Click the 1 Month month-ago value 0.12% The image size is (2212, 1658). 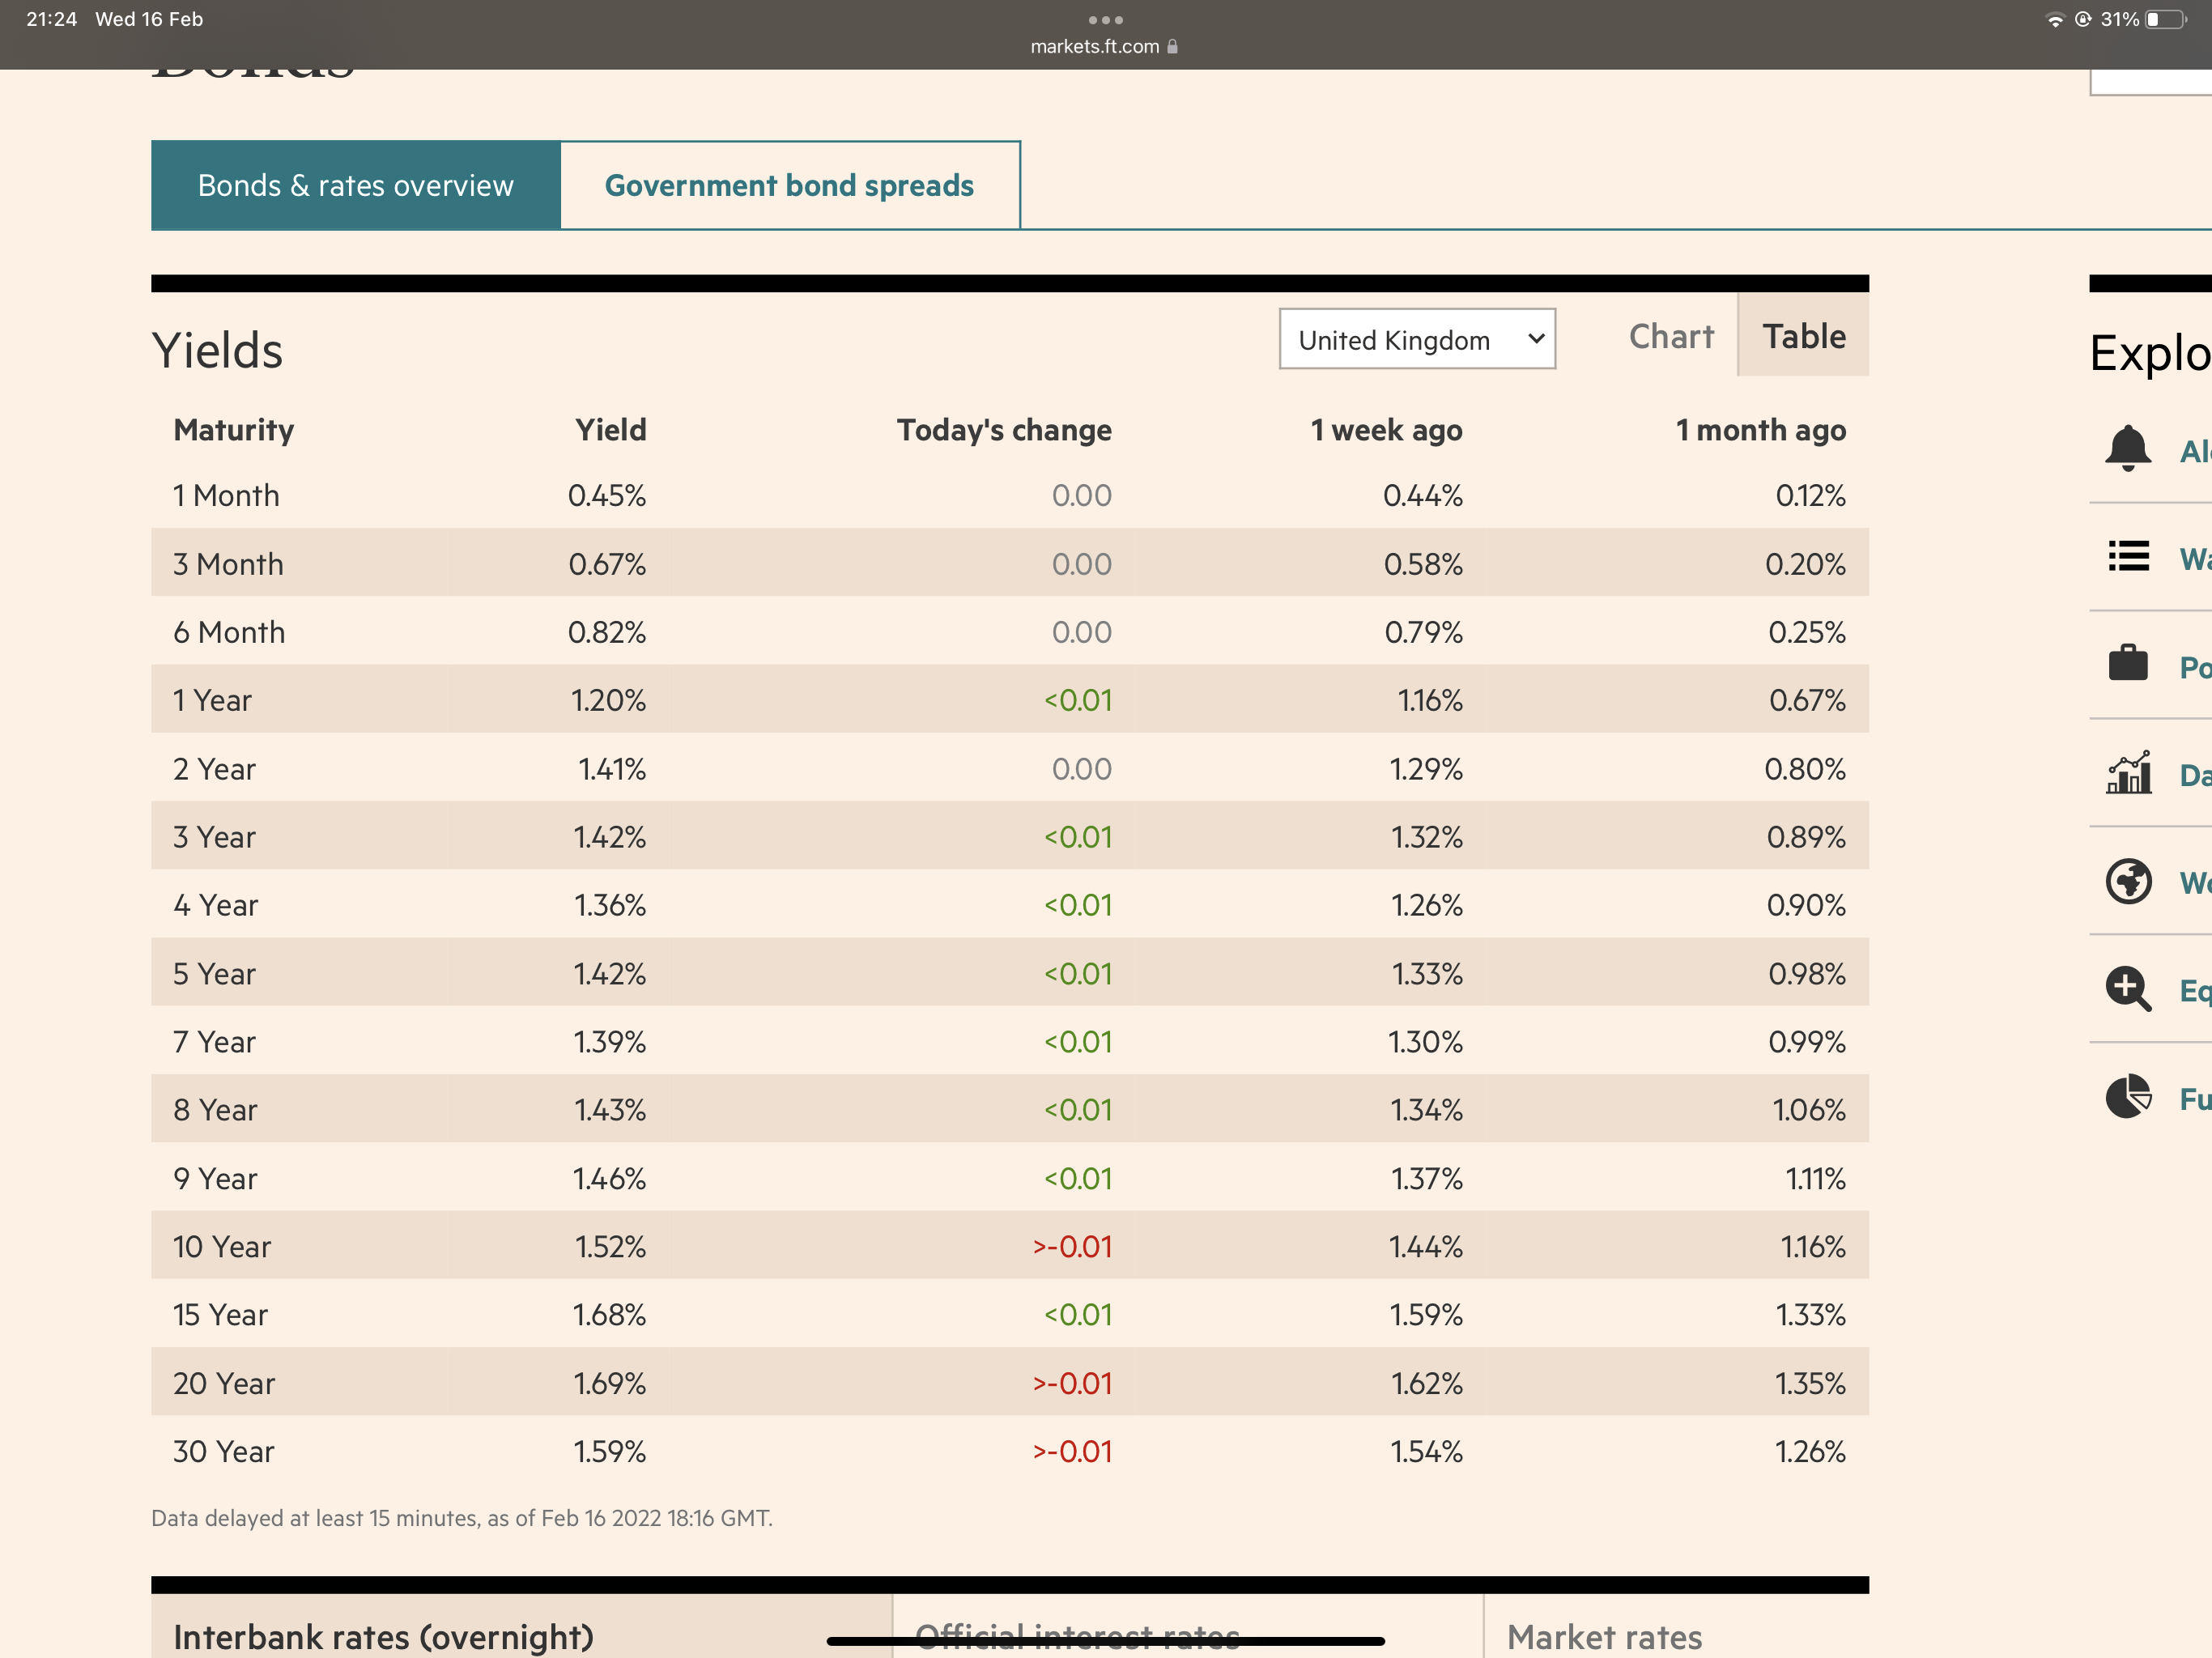pos(1810,495)
